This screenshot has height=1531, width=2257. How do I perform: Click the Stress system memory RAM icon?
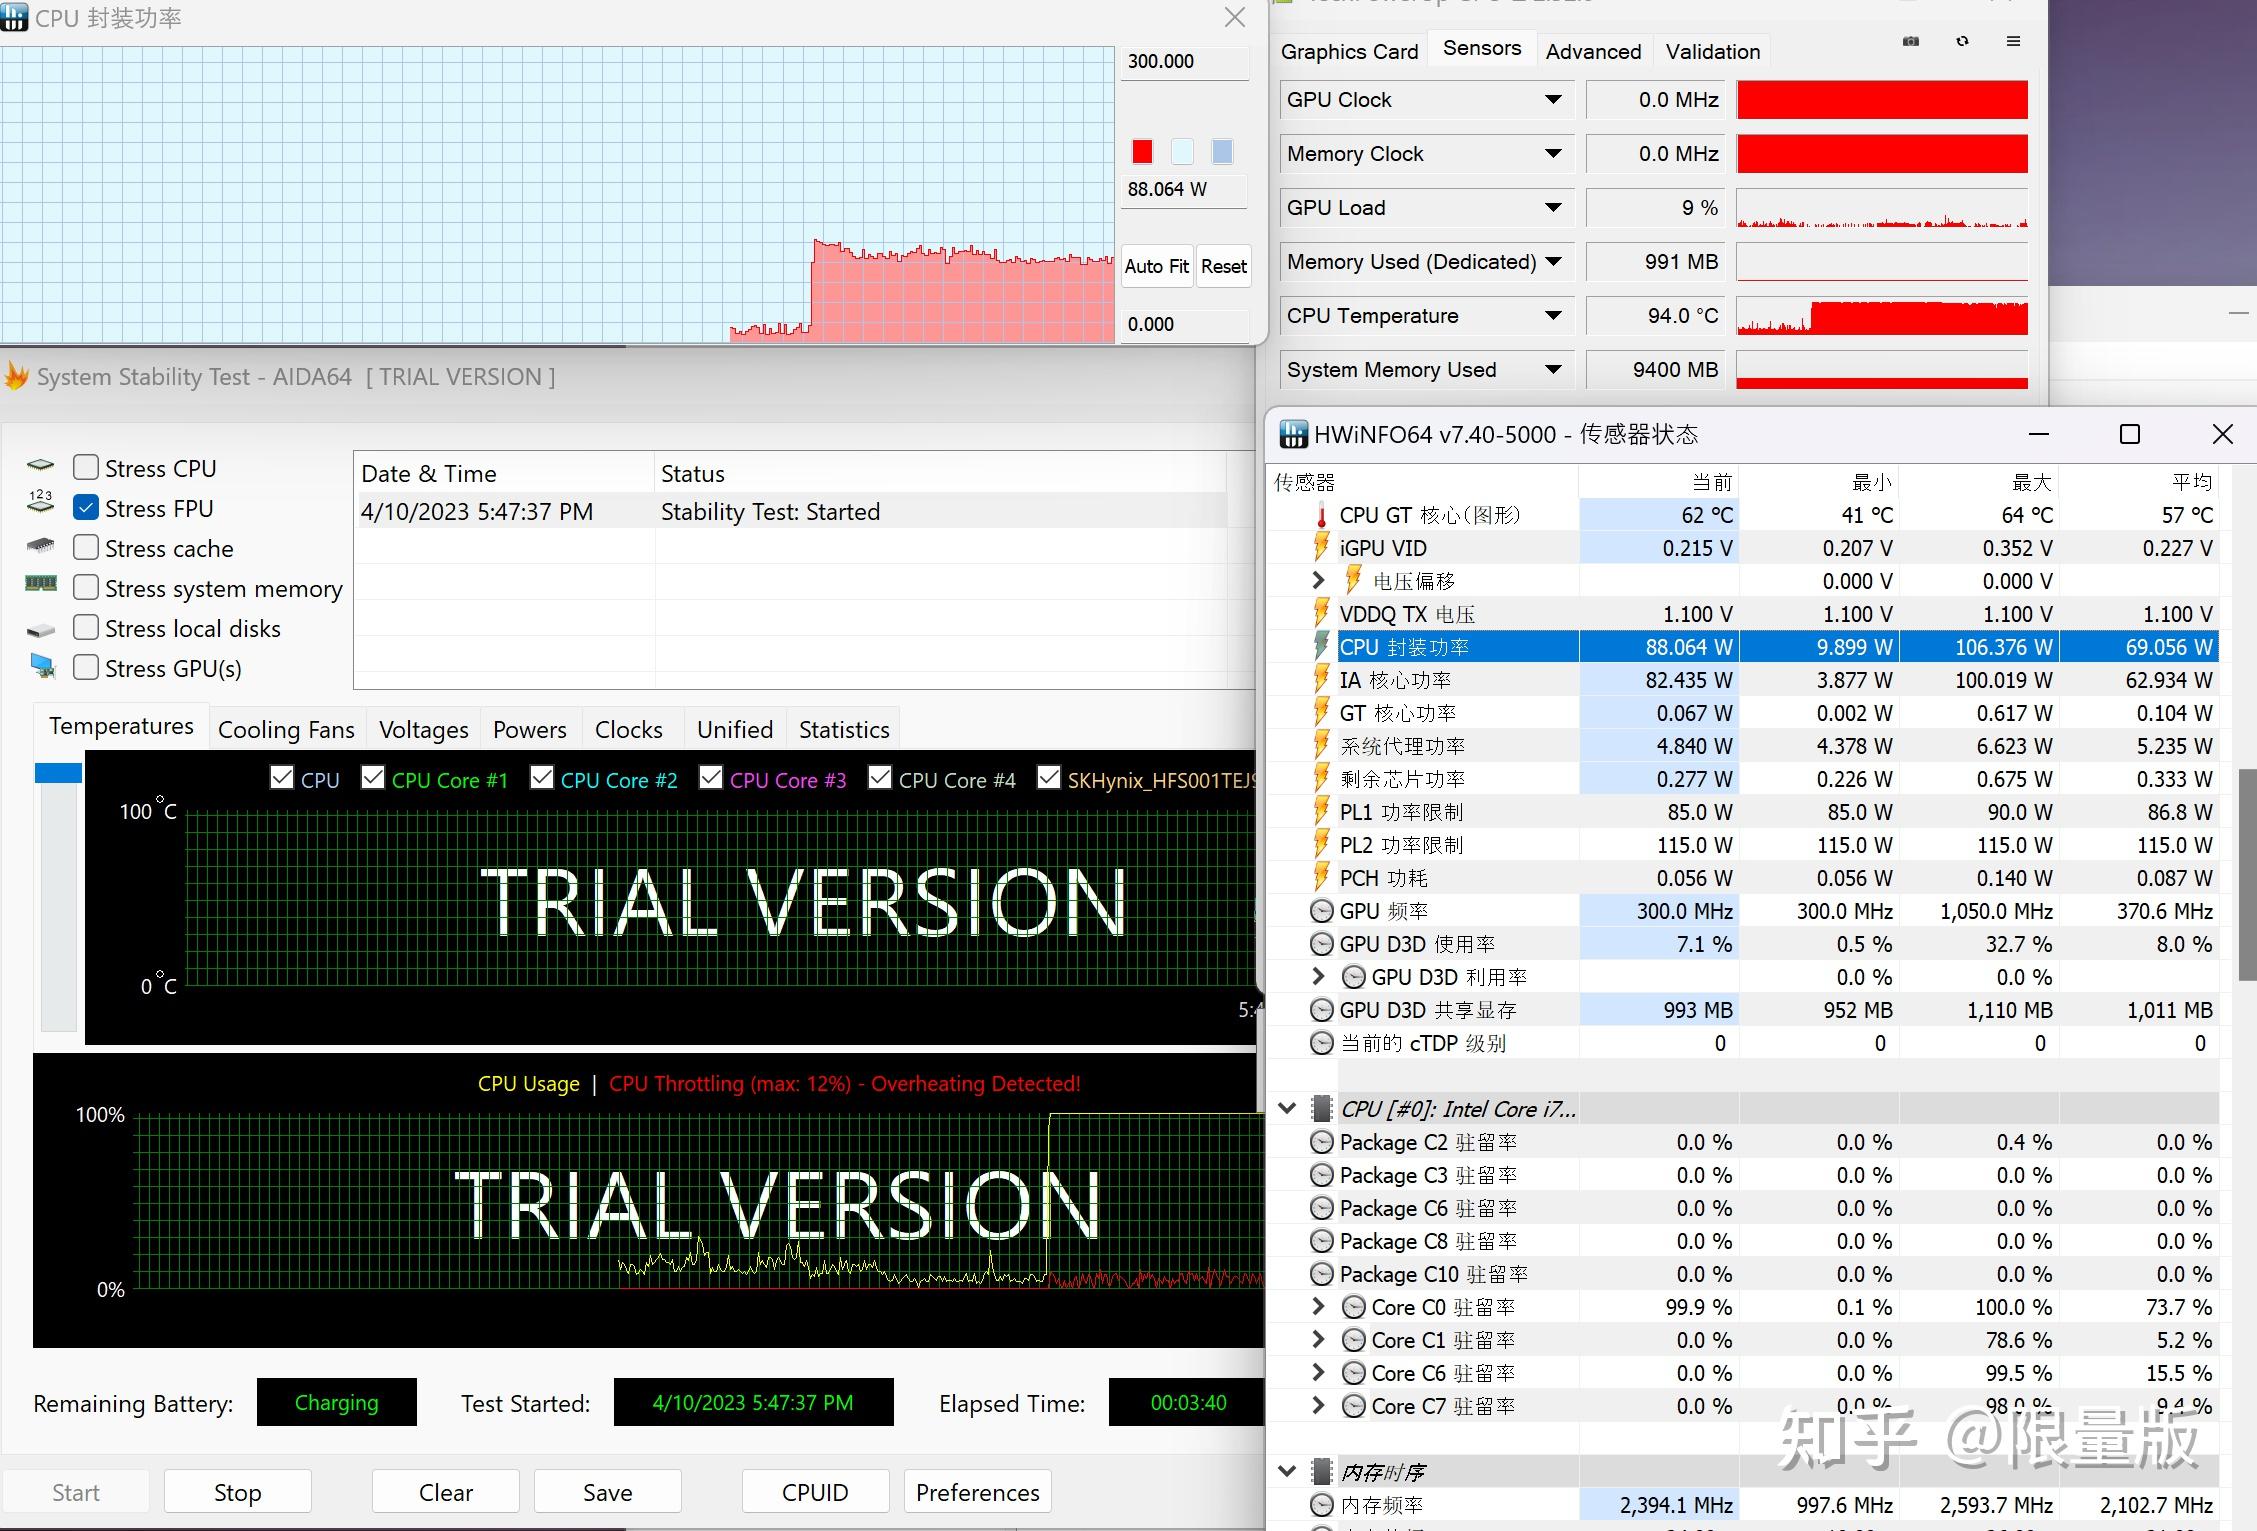40,584
